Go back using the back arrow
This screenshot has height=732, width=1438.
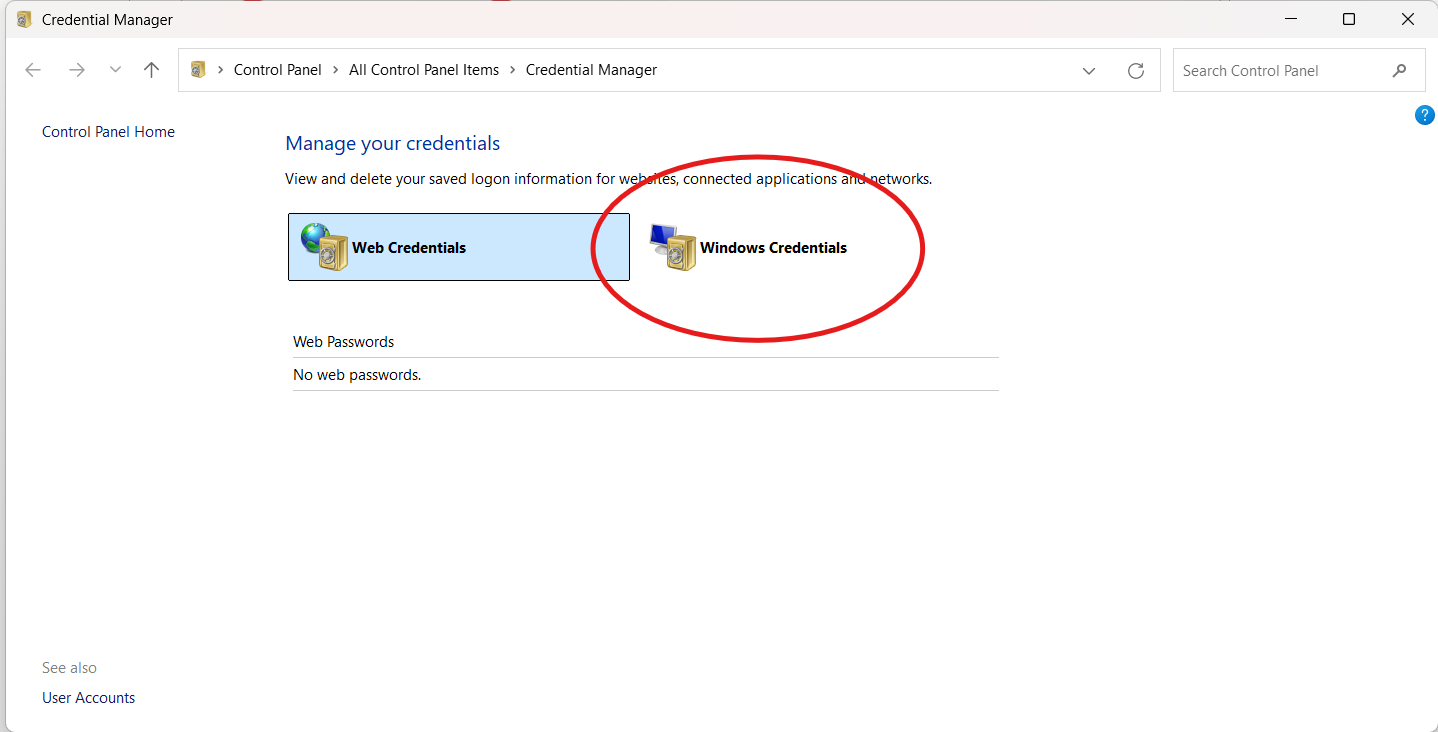pyautogui.click(x=33, y=70)
